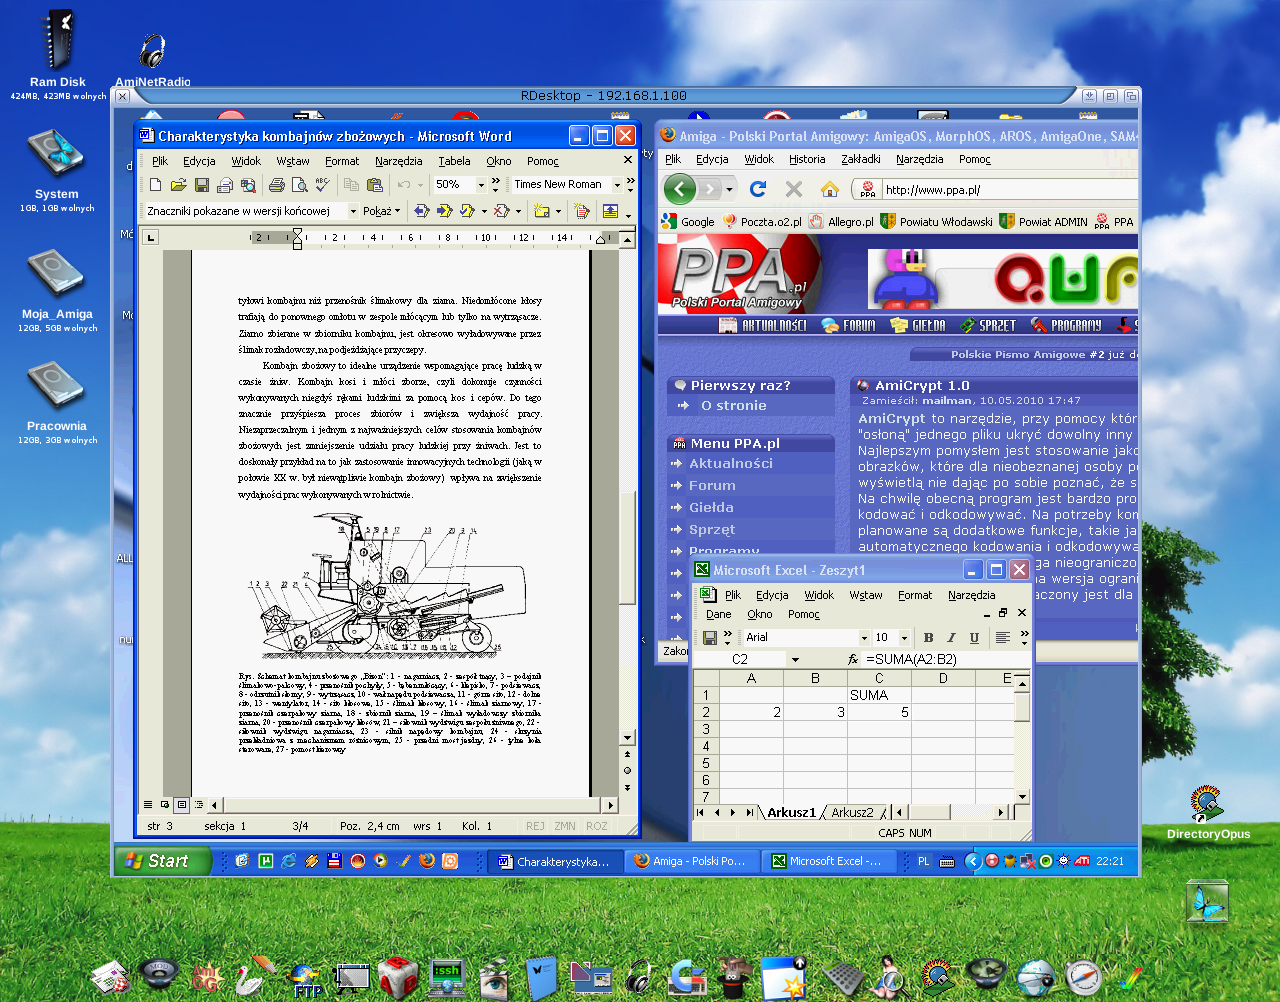Save the workbook with Excel's floppy icon
The height and width of the screenshot is (1002, 1280).
coord(709,637)
